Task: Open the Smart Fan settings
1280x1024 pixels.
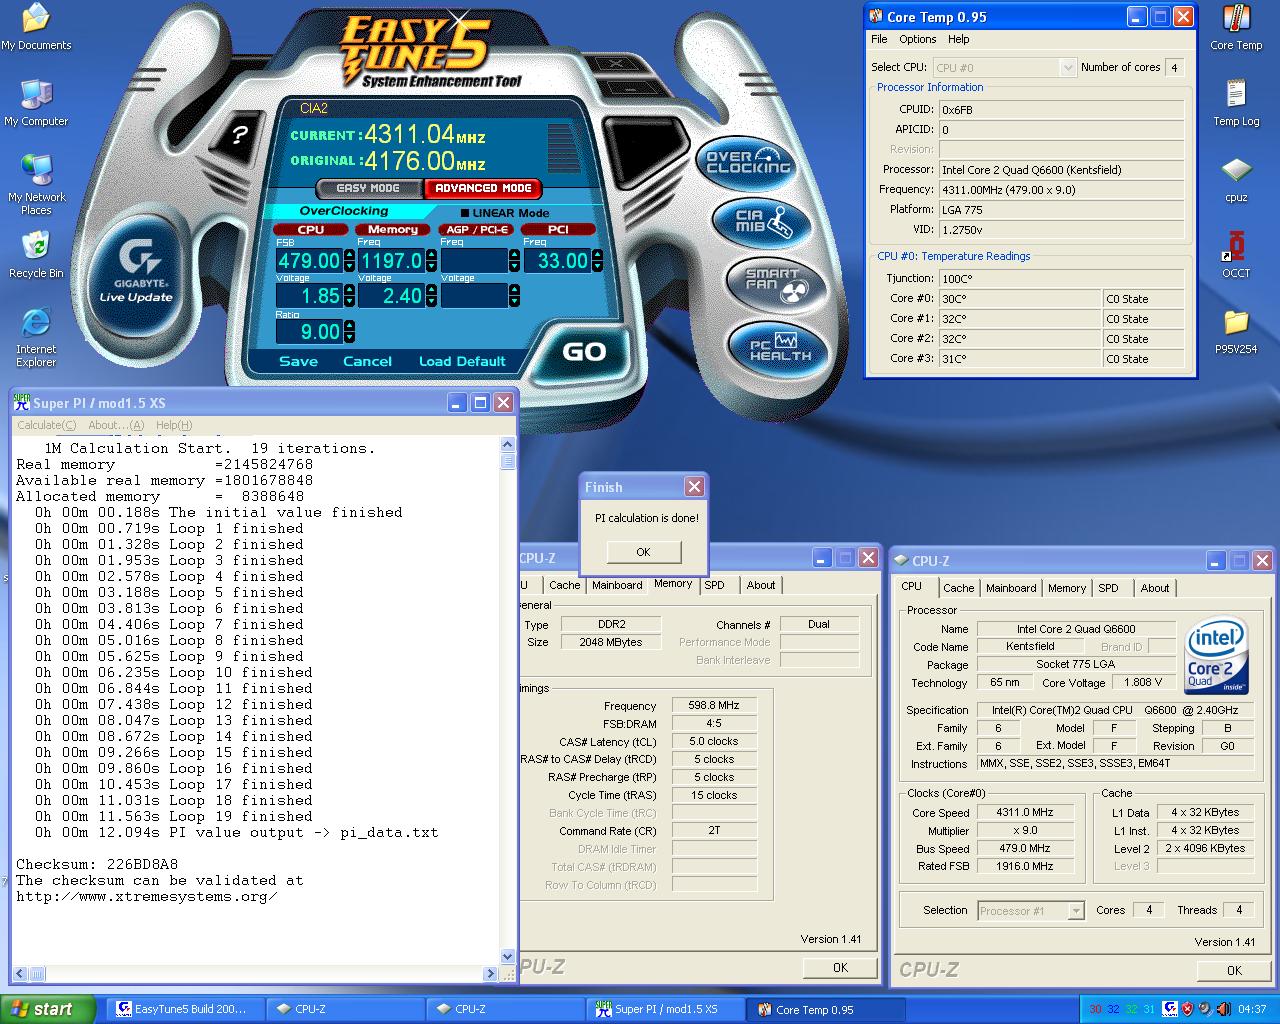Action: pos(778,285)
